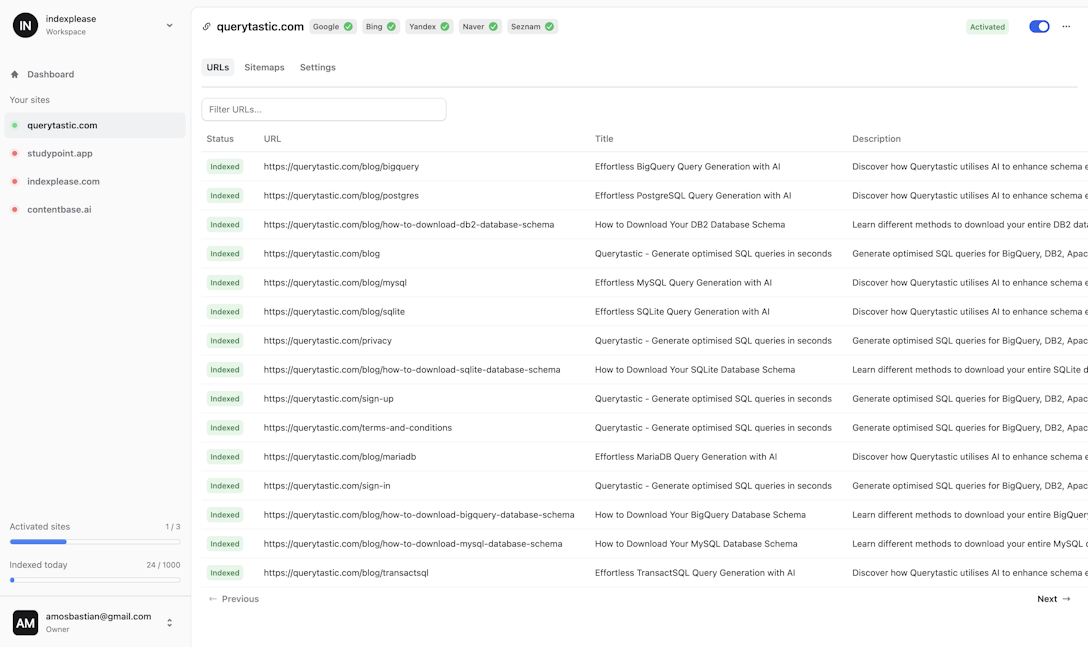1088x647 pixels.
Task: Click the Activated sites progress bar
Action: (95, 541)
